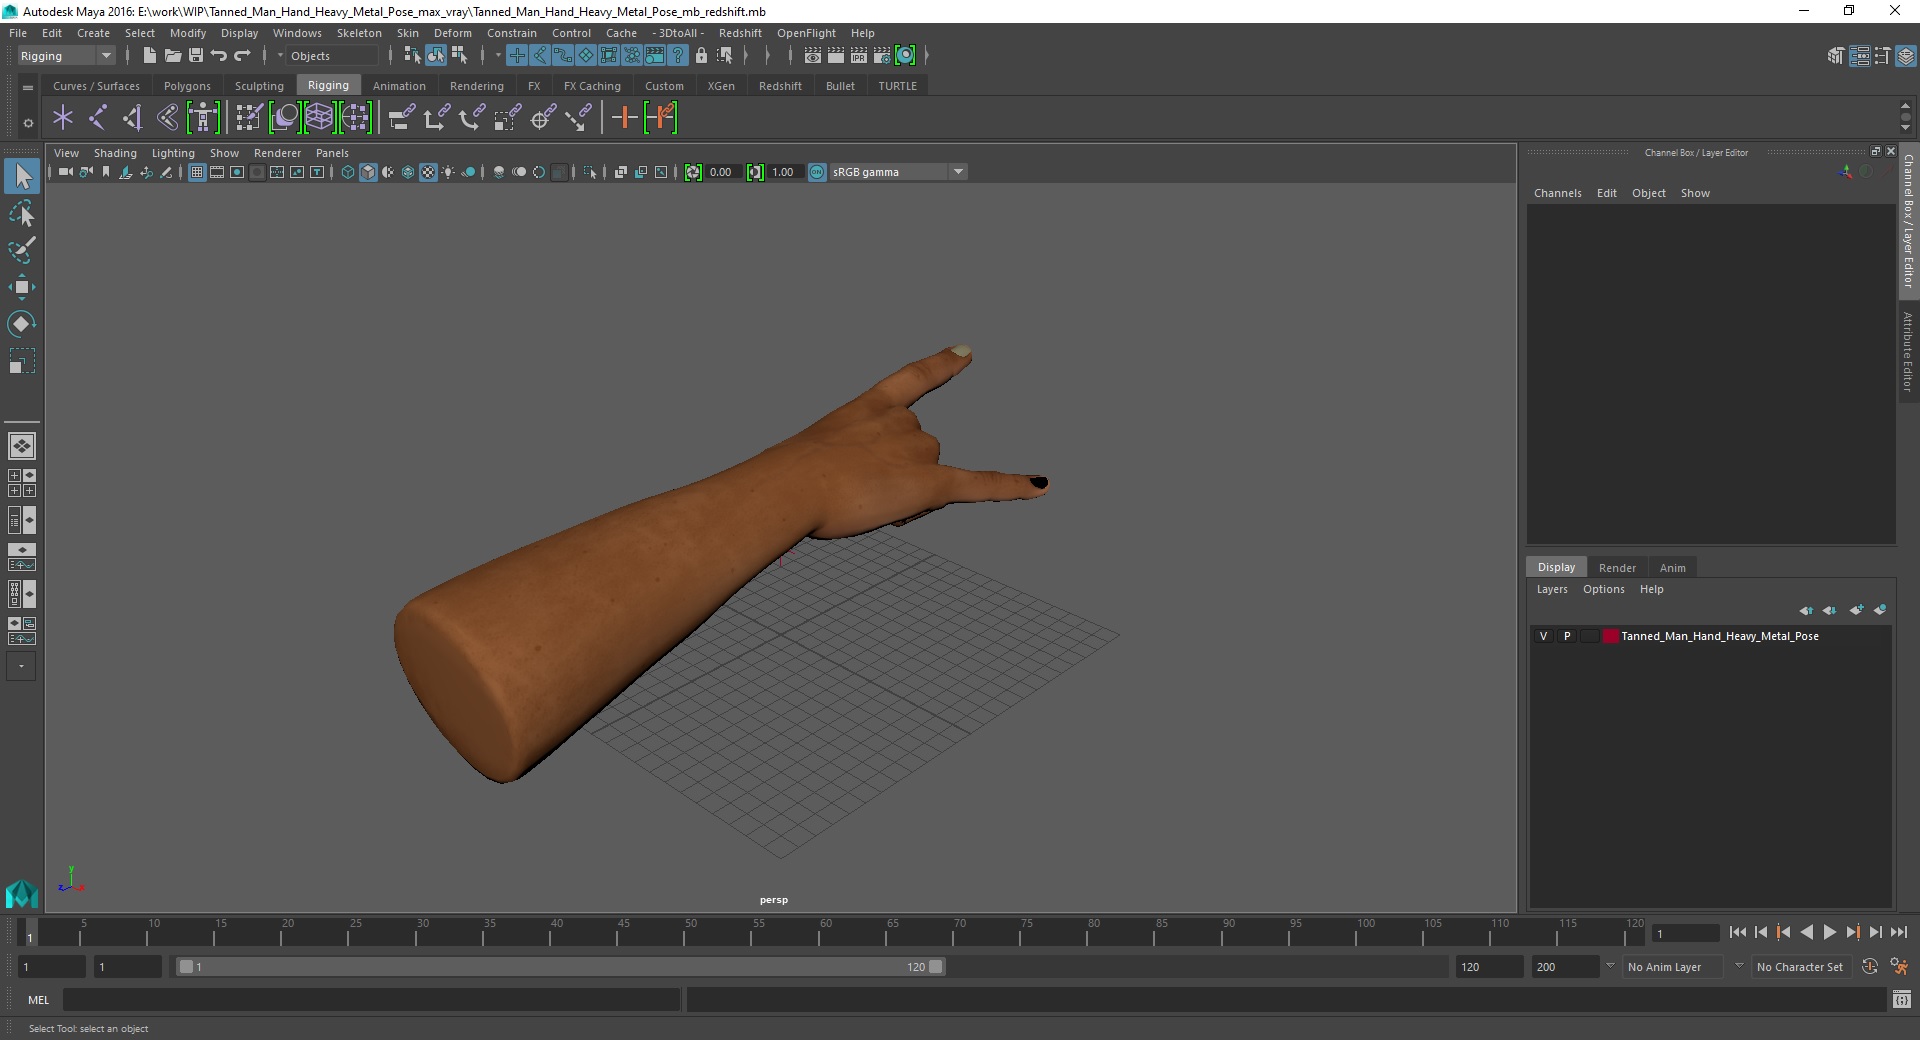Click the Insert Joint shelf icon

coord(98,118)
